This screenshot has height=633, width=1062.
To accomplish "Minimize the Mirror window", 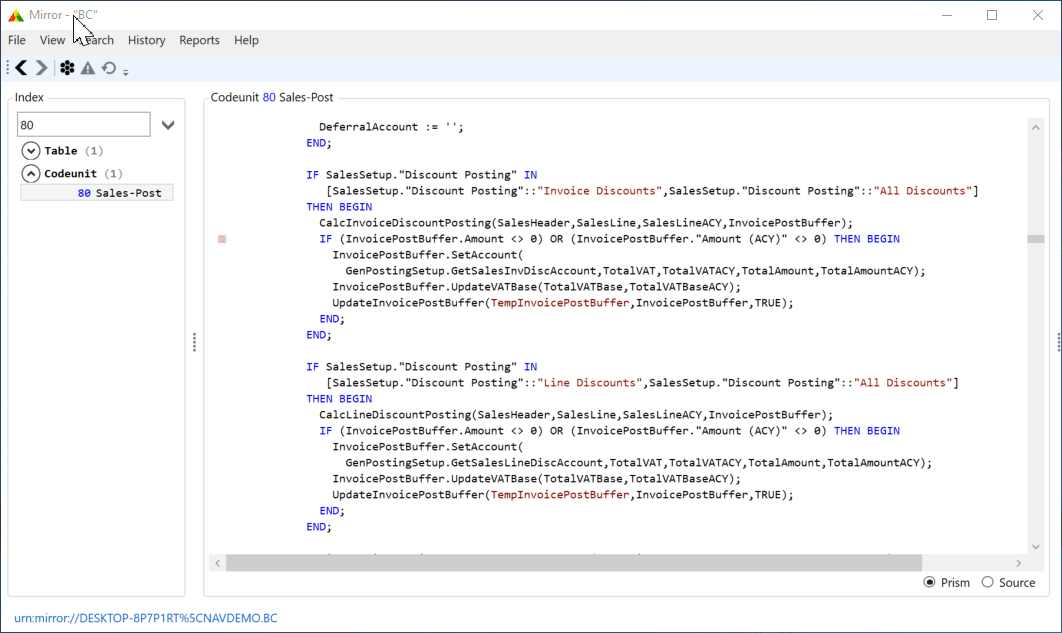I will [947, 15].
